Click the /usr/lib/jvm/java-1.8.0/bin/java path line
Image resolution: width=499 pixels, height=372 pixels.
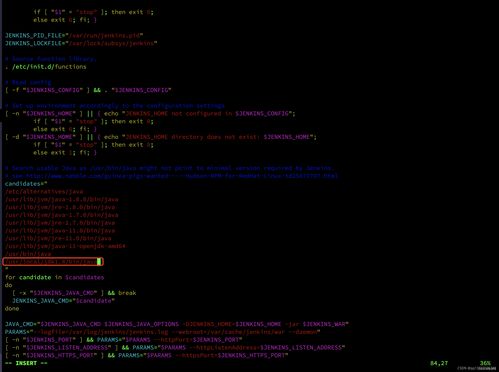click(x=62, y=199)
